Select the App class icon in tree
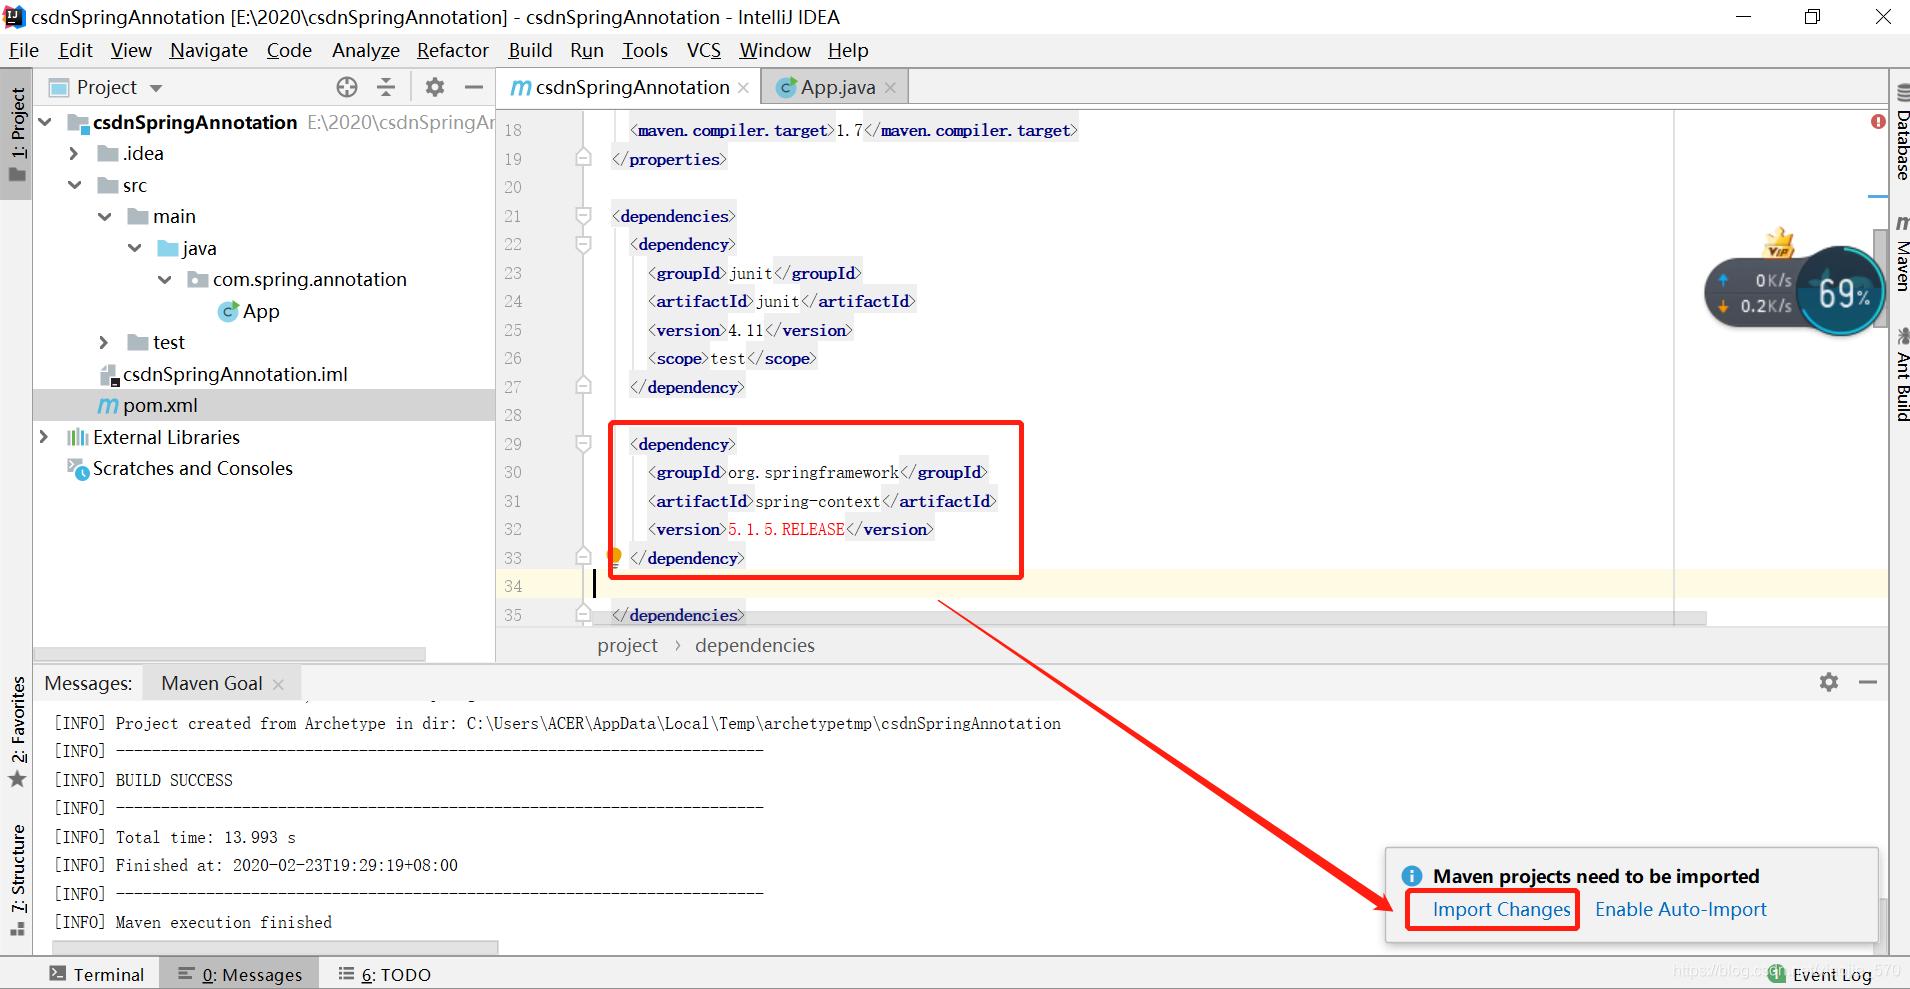The height and width of the screenshot is (989, 1910). [x=228, y=311]
